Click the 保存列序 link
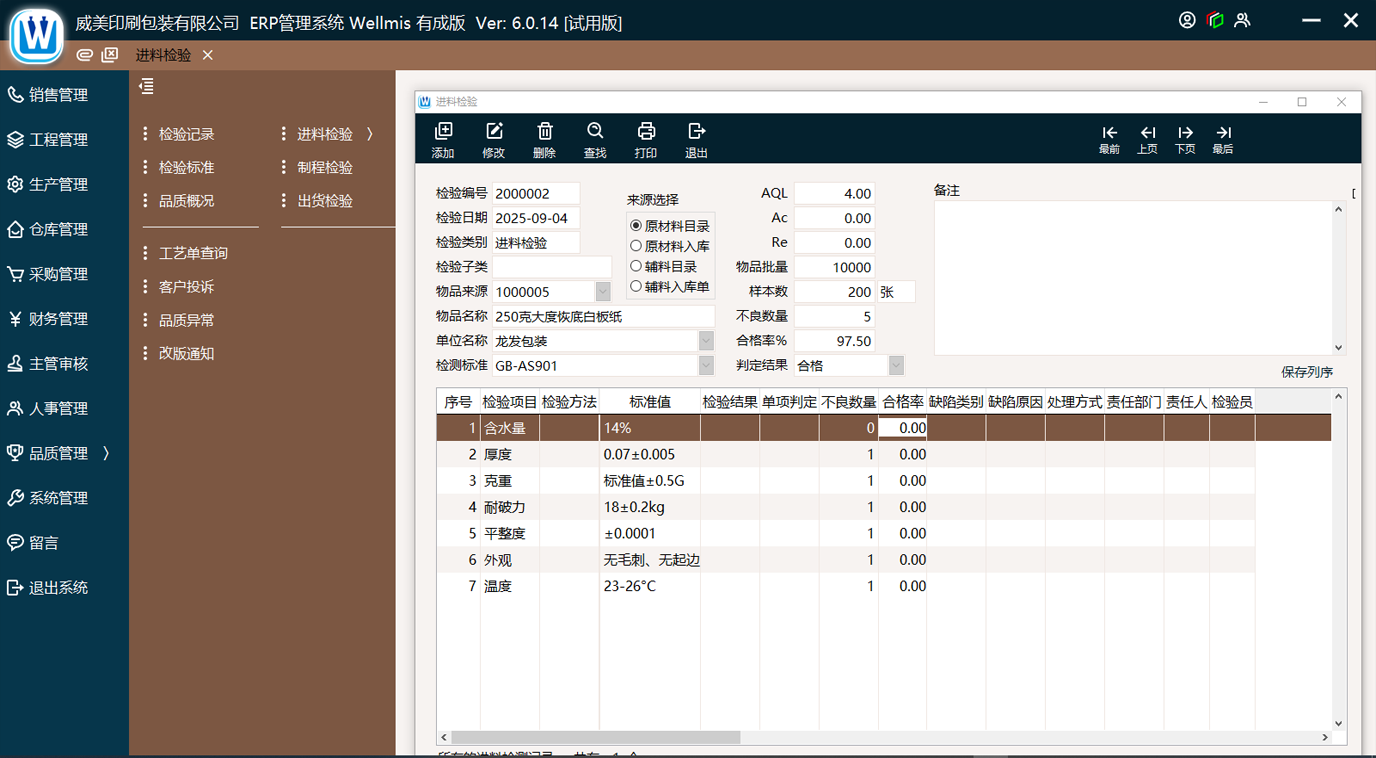The width and height of the screenshot is (1376, 758). (1307, 372)
